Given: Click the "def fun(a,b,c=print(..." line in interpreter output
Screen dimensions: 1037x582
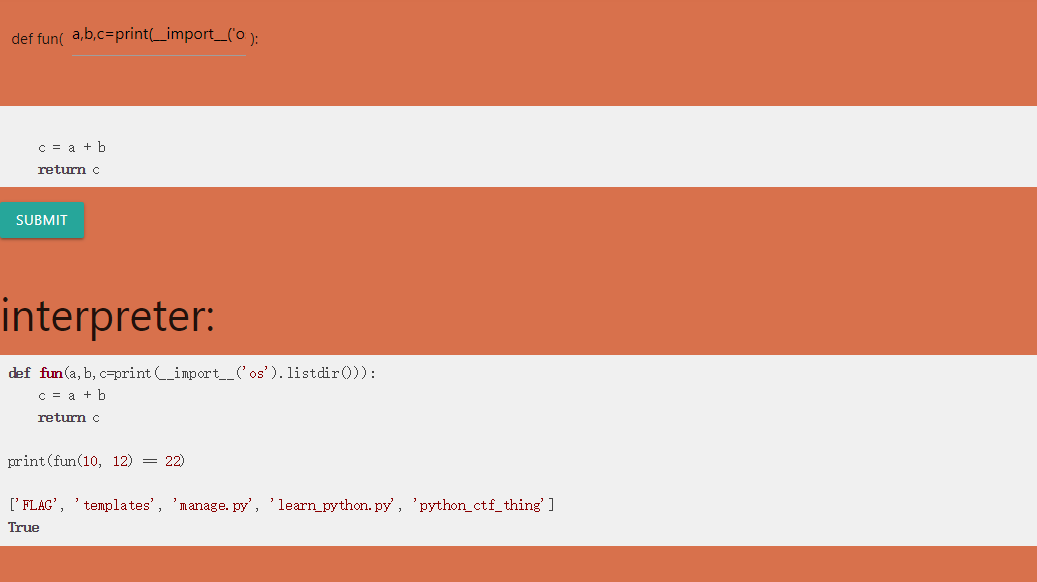Looking at the screenshot, I should click(x=192, y=373).
